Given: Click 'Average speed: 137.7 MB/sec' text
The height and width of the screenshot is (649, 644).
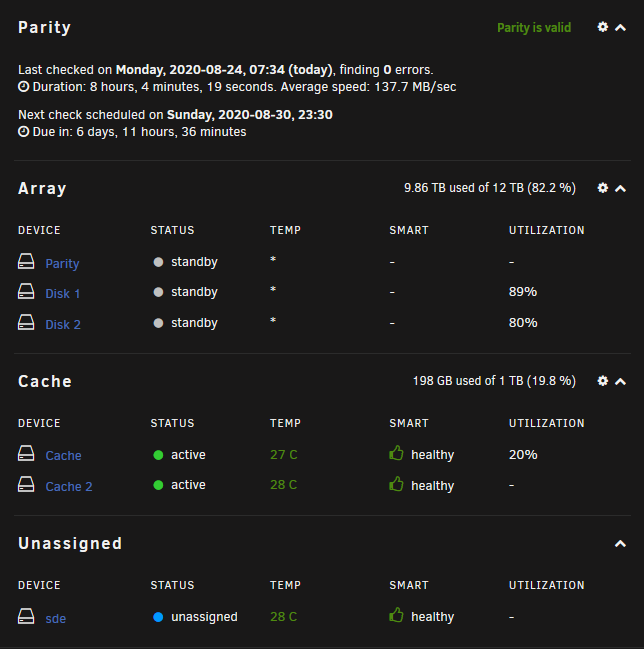Looking at the screenshot, I should tap(368, 87).
